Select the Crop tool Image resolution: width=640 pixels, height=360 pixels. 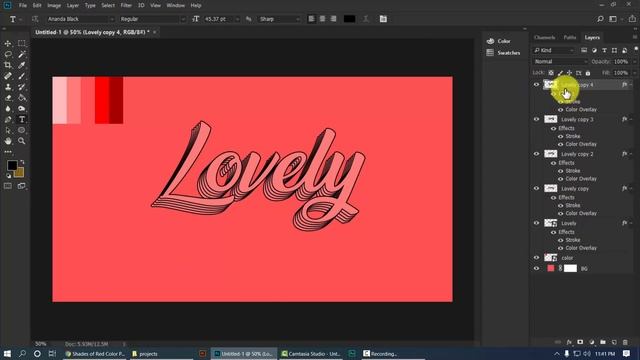(8, 65)
